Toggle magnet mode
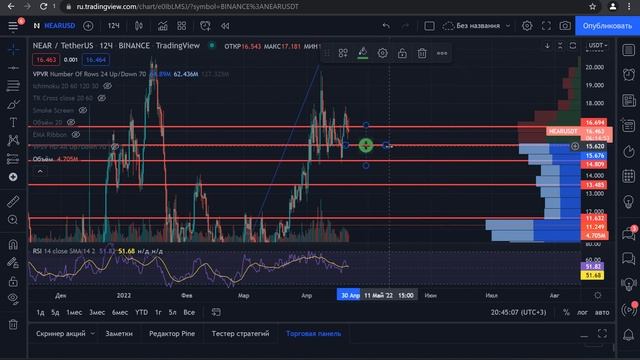Screen dimensions: 640x360 (x=13, y=244)
